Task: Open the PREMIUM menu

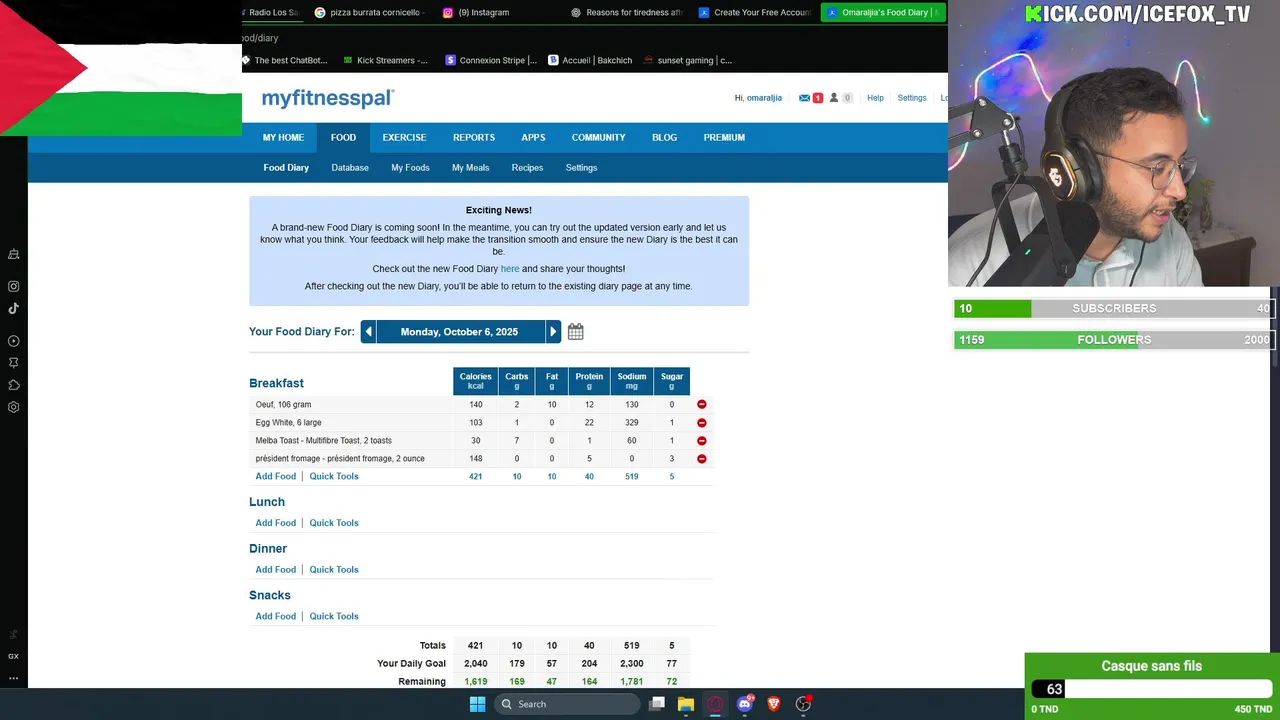Action: (x=724, y=138)
